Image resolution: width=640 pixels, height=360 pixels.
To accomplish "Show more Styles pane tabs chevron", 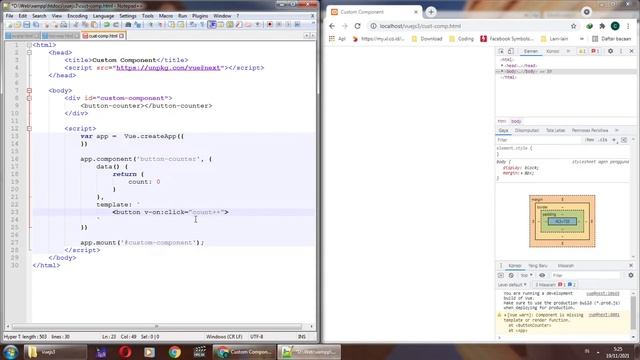I will [x=617, y=130].
